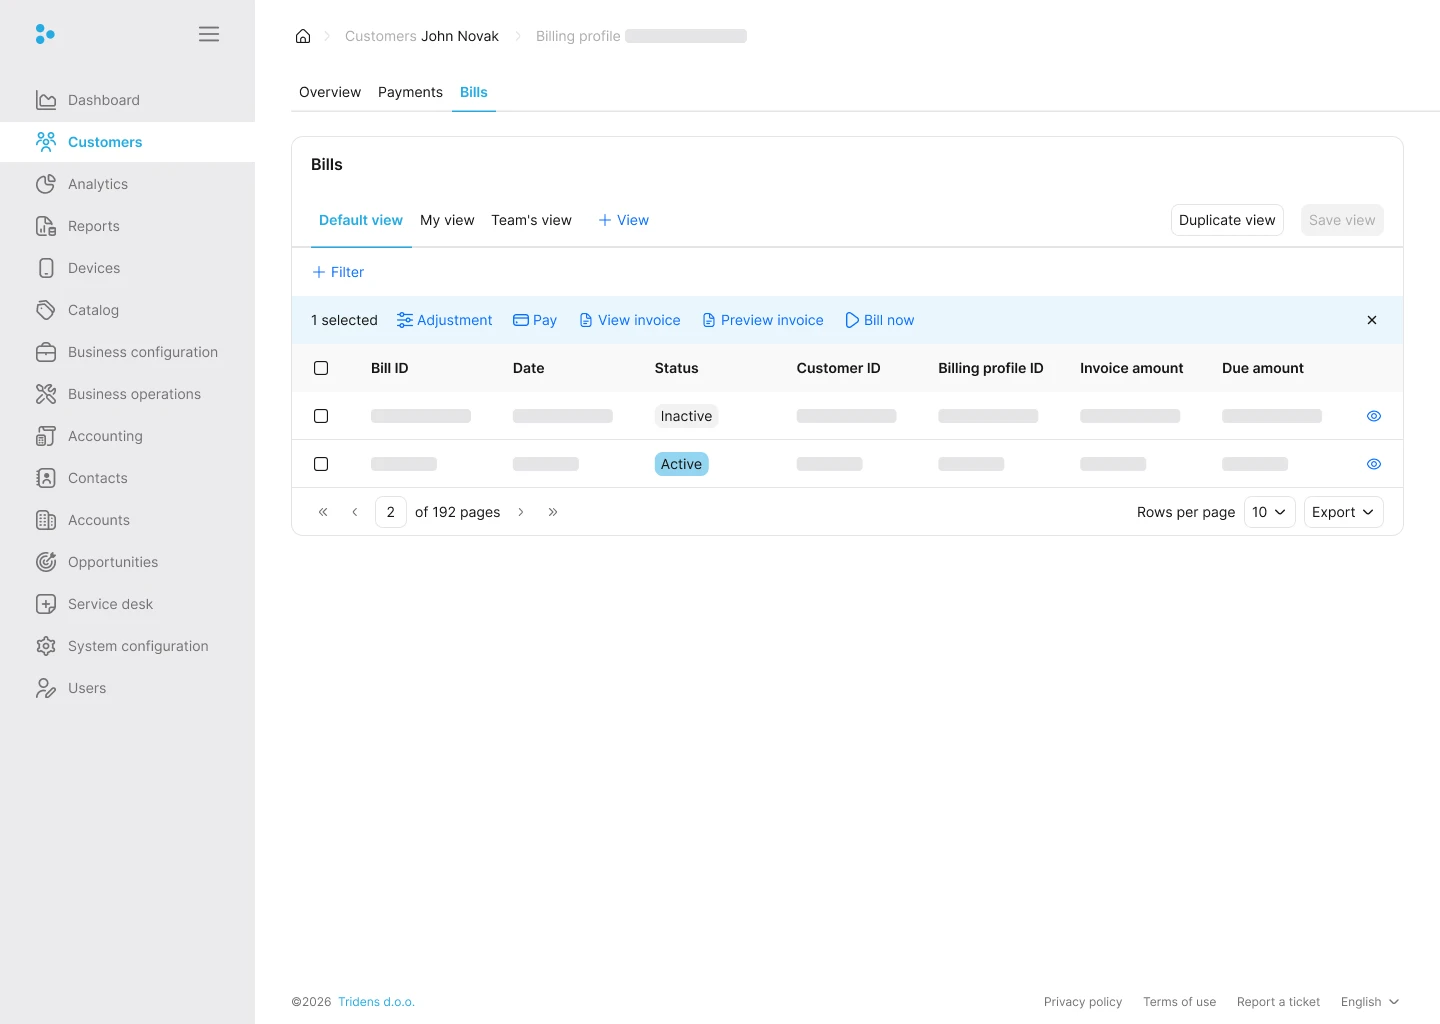
Task: Toggle the select-all checkbox in the table header
Action: [321, 368]
